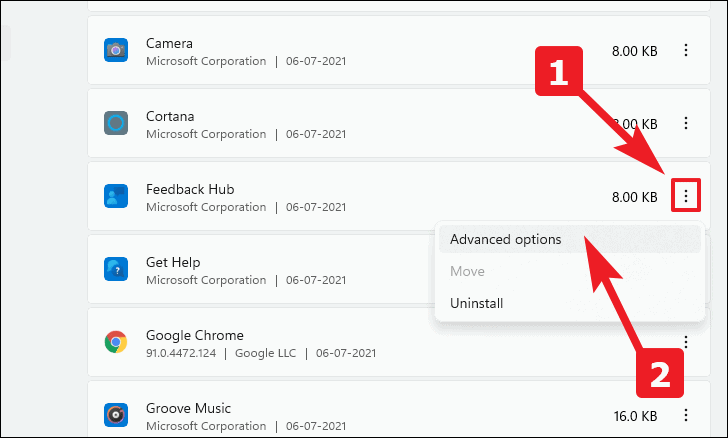Viewport: 728px width, 438px height.
Task: Open the three-dot menu for Cortana
Action: coord(686,123)
